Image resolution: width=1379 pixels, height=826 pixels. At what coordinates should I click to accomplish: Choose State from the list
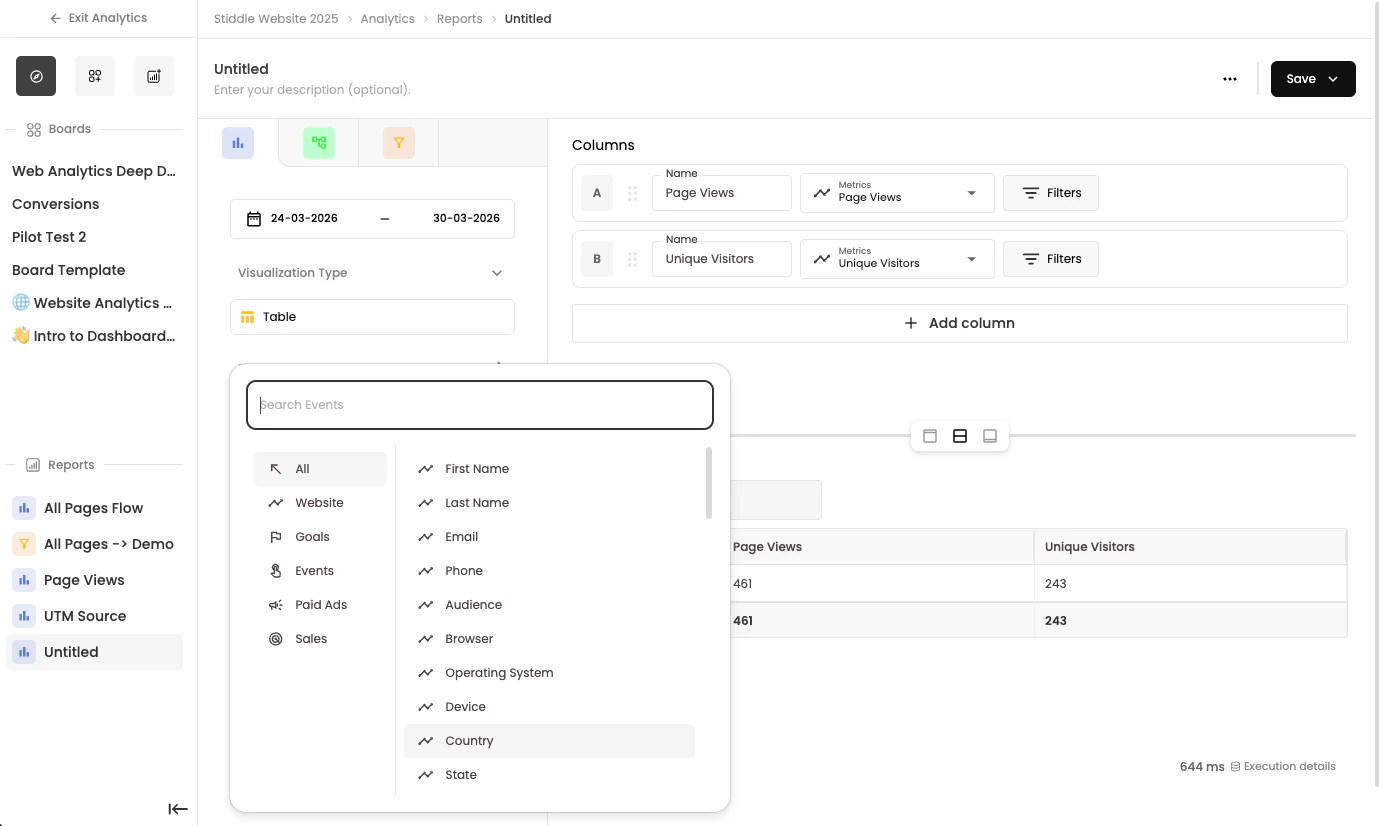point(549,775)
